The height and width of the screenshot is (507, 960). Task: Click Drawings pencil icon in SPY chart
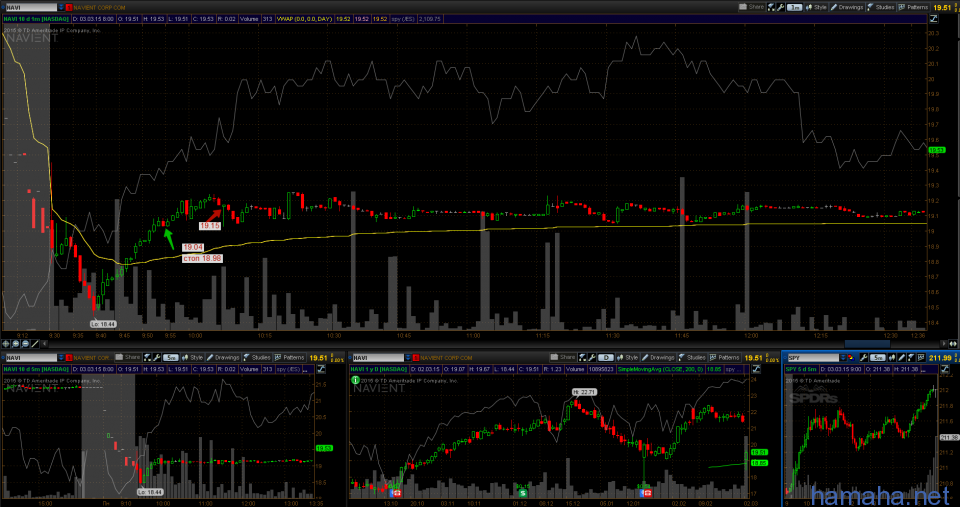tap(902, 357)
